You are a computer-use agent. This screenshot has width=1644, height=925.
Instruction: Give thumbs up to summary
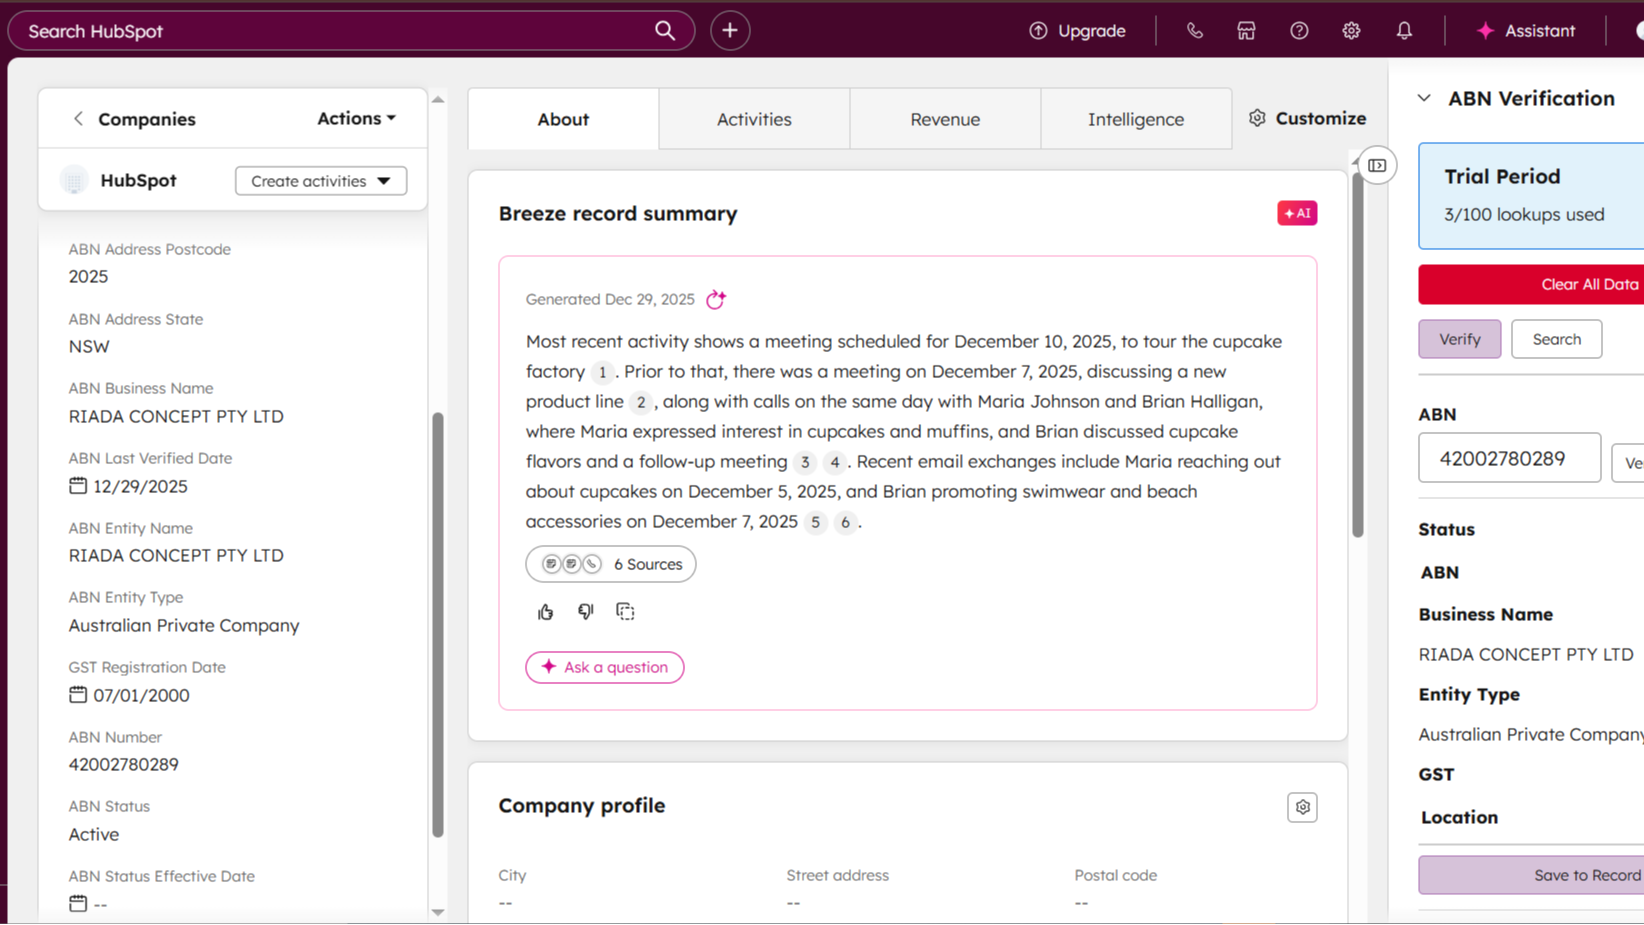545,612
